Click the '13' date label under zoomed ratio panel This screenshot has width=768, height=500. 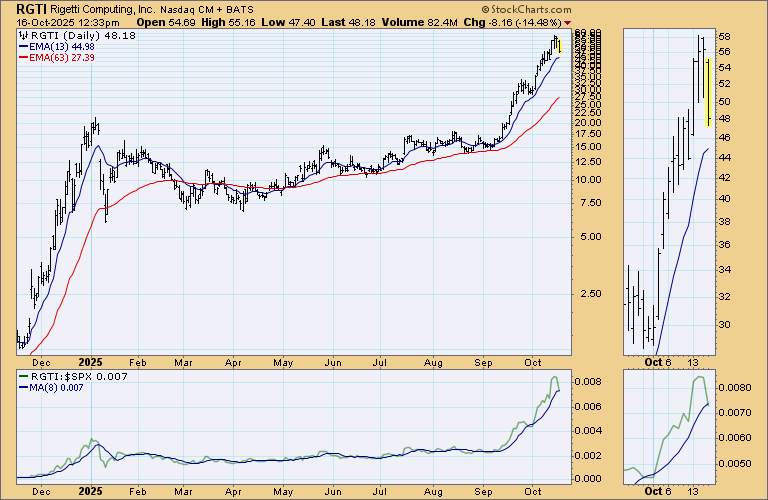coord(693,492)
